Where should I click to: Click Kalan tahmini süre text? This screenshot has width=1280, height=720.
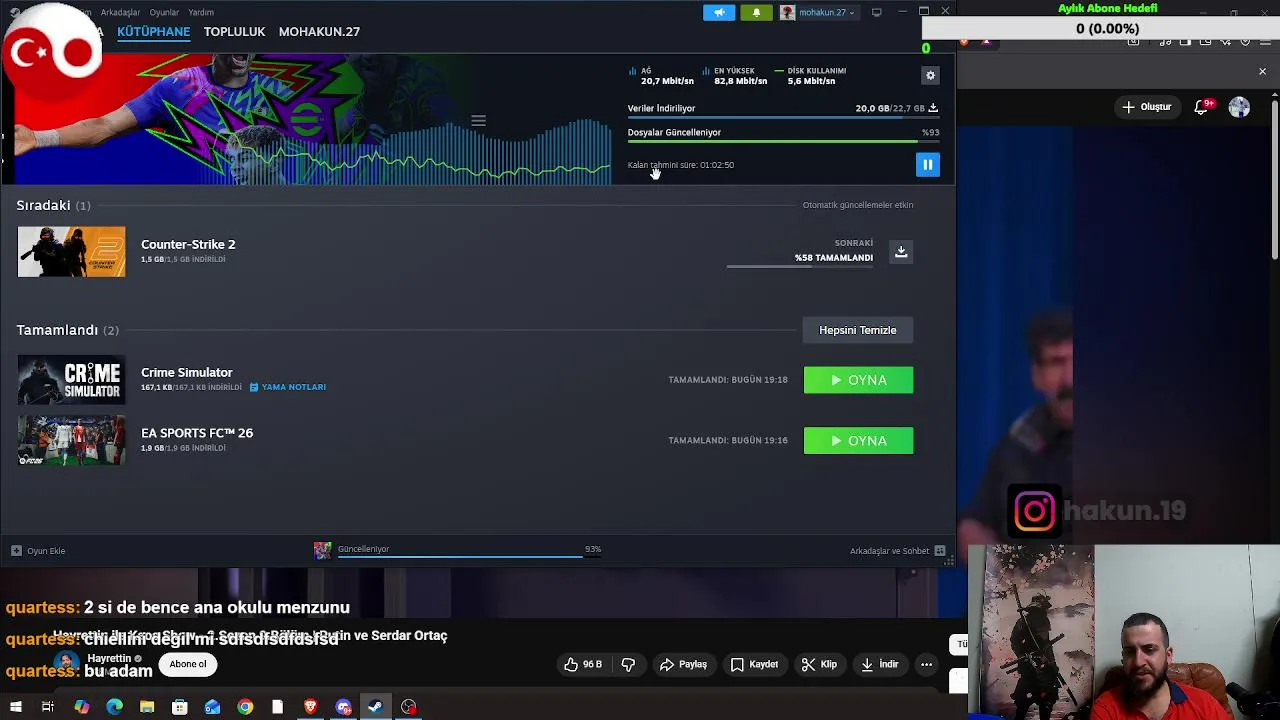point(680,165)
